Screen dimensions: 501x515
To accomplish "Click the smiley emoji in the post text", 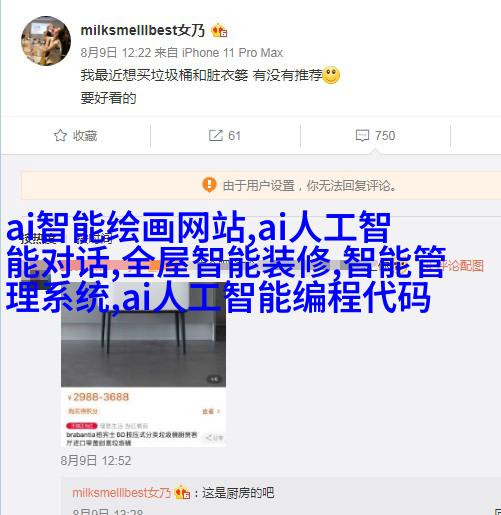I will coord(331,75).
